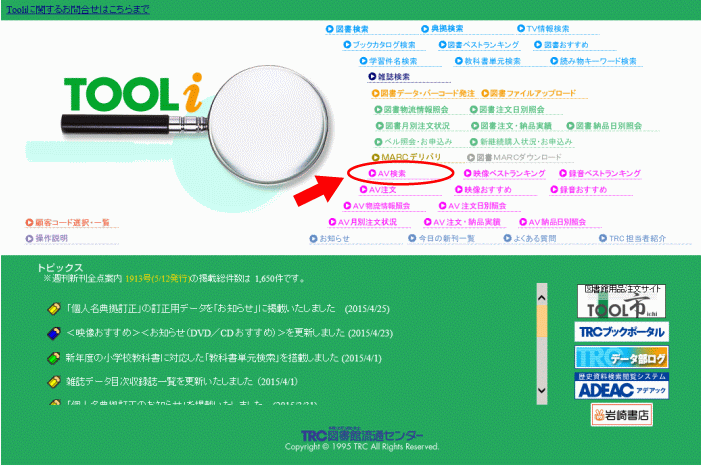Open 新継続購入状況・お申込み
The height and width of the screenshot is (466, 701).
pos(526,142)
